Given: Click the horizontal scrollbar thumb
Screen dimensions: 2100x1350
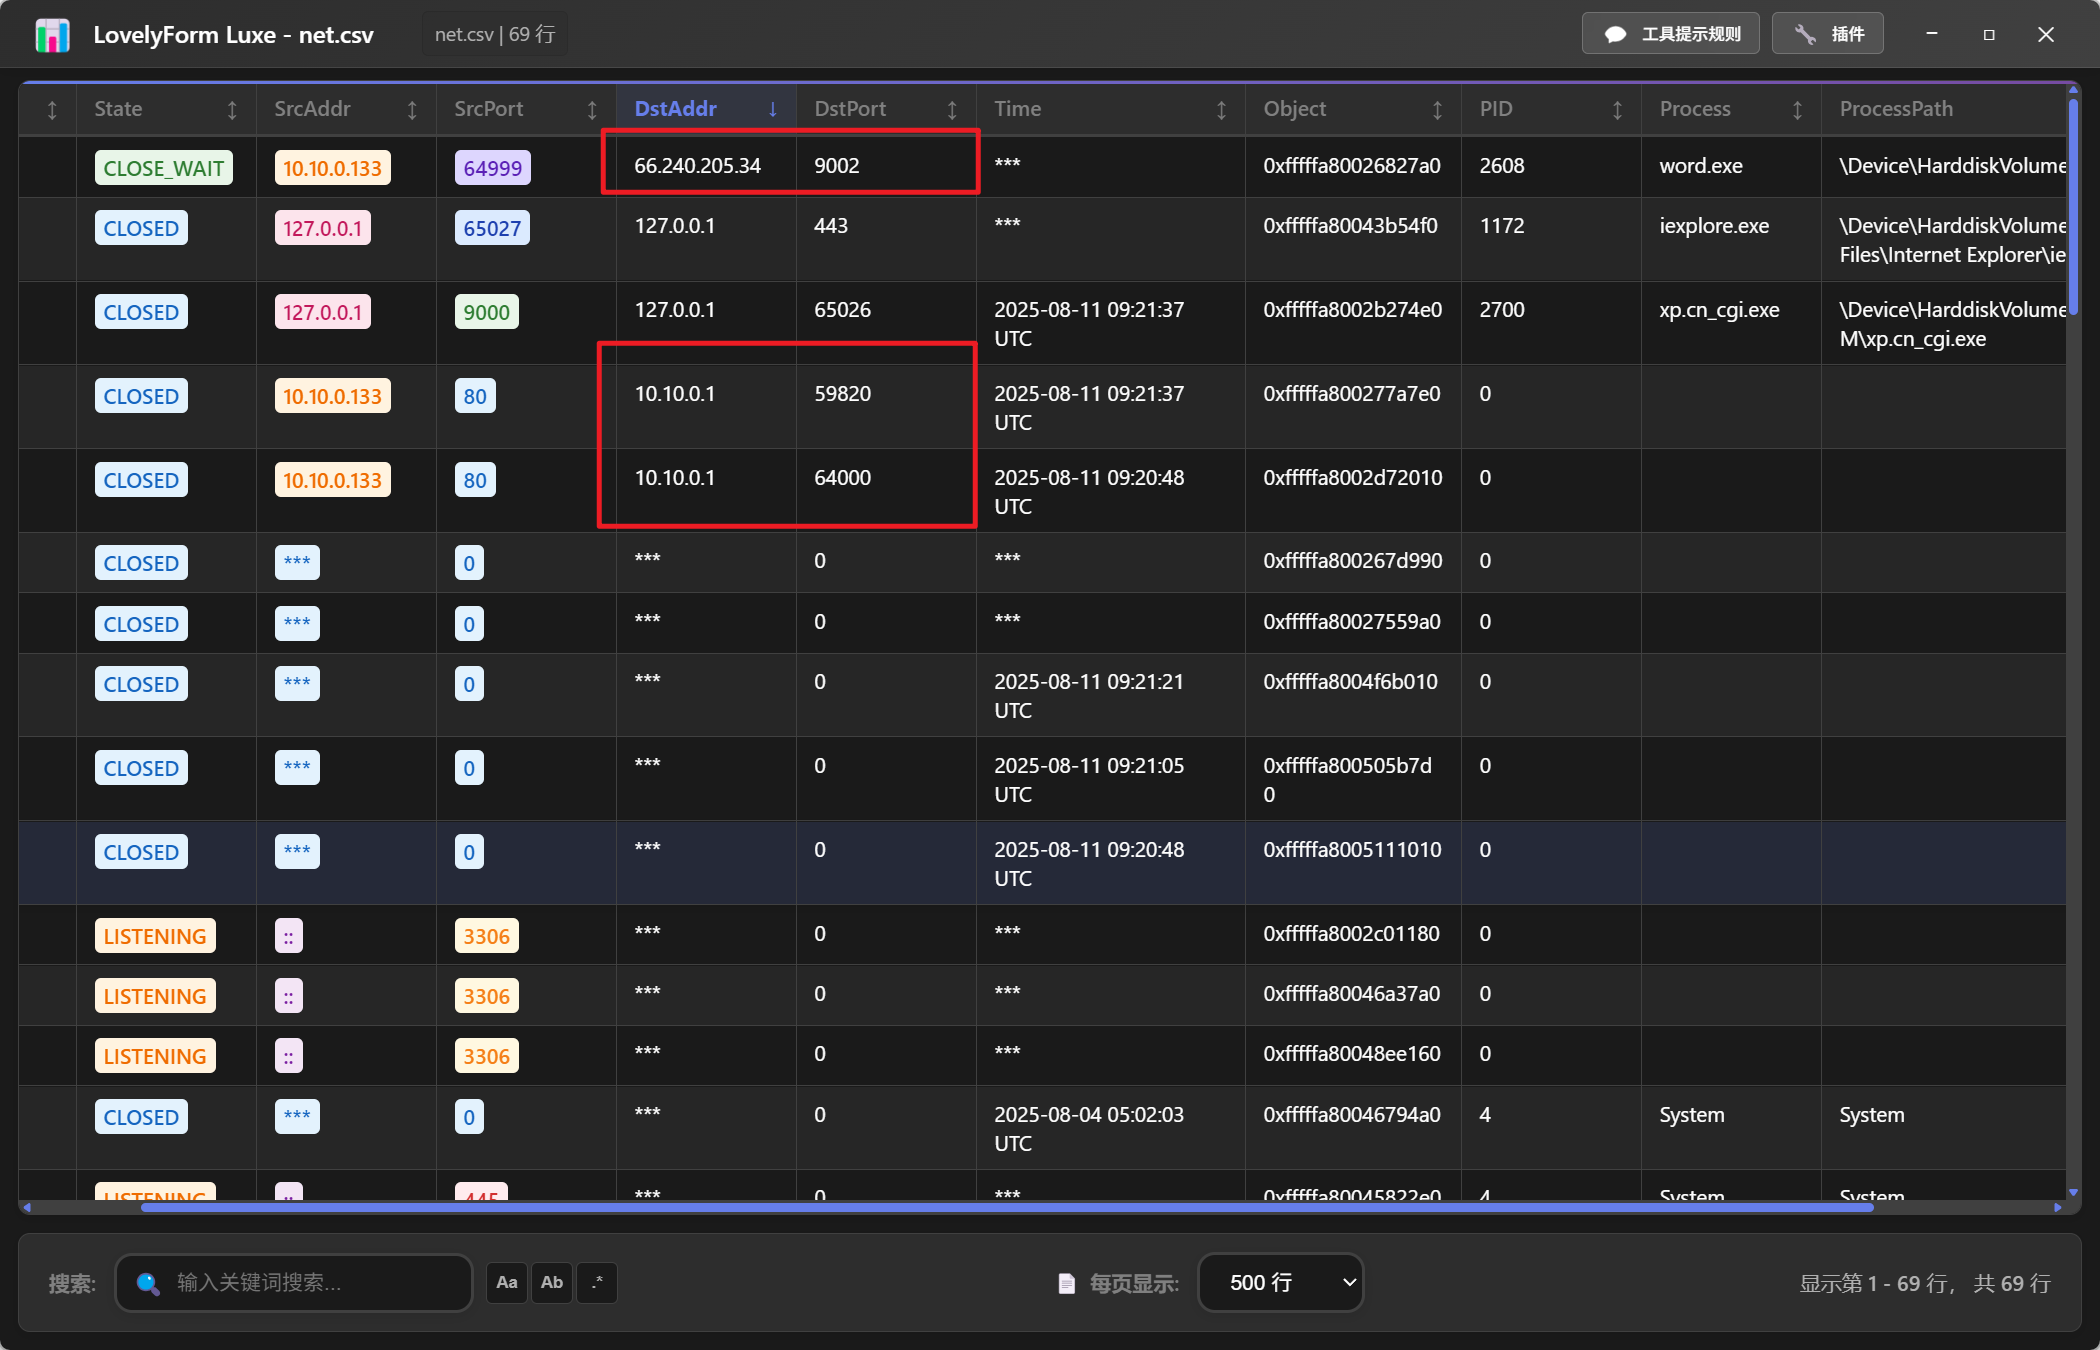Looking at the screenshot, I should [x=1005, y=1208].
